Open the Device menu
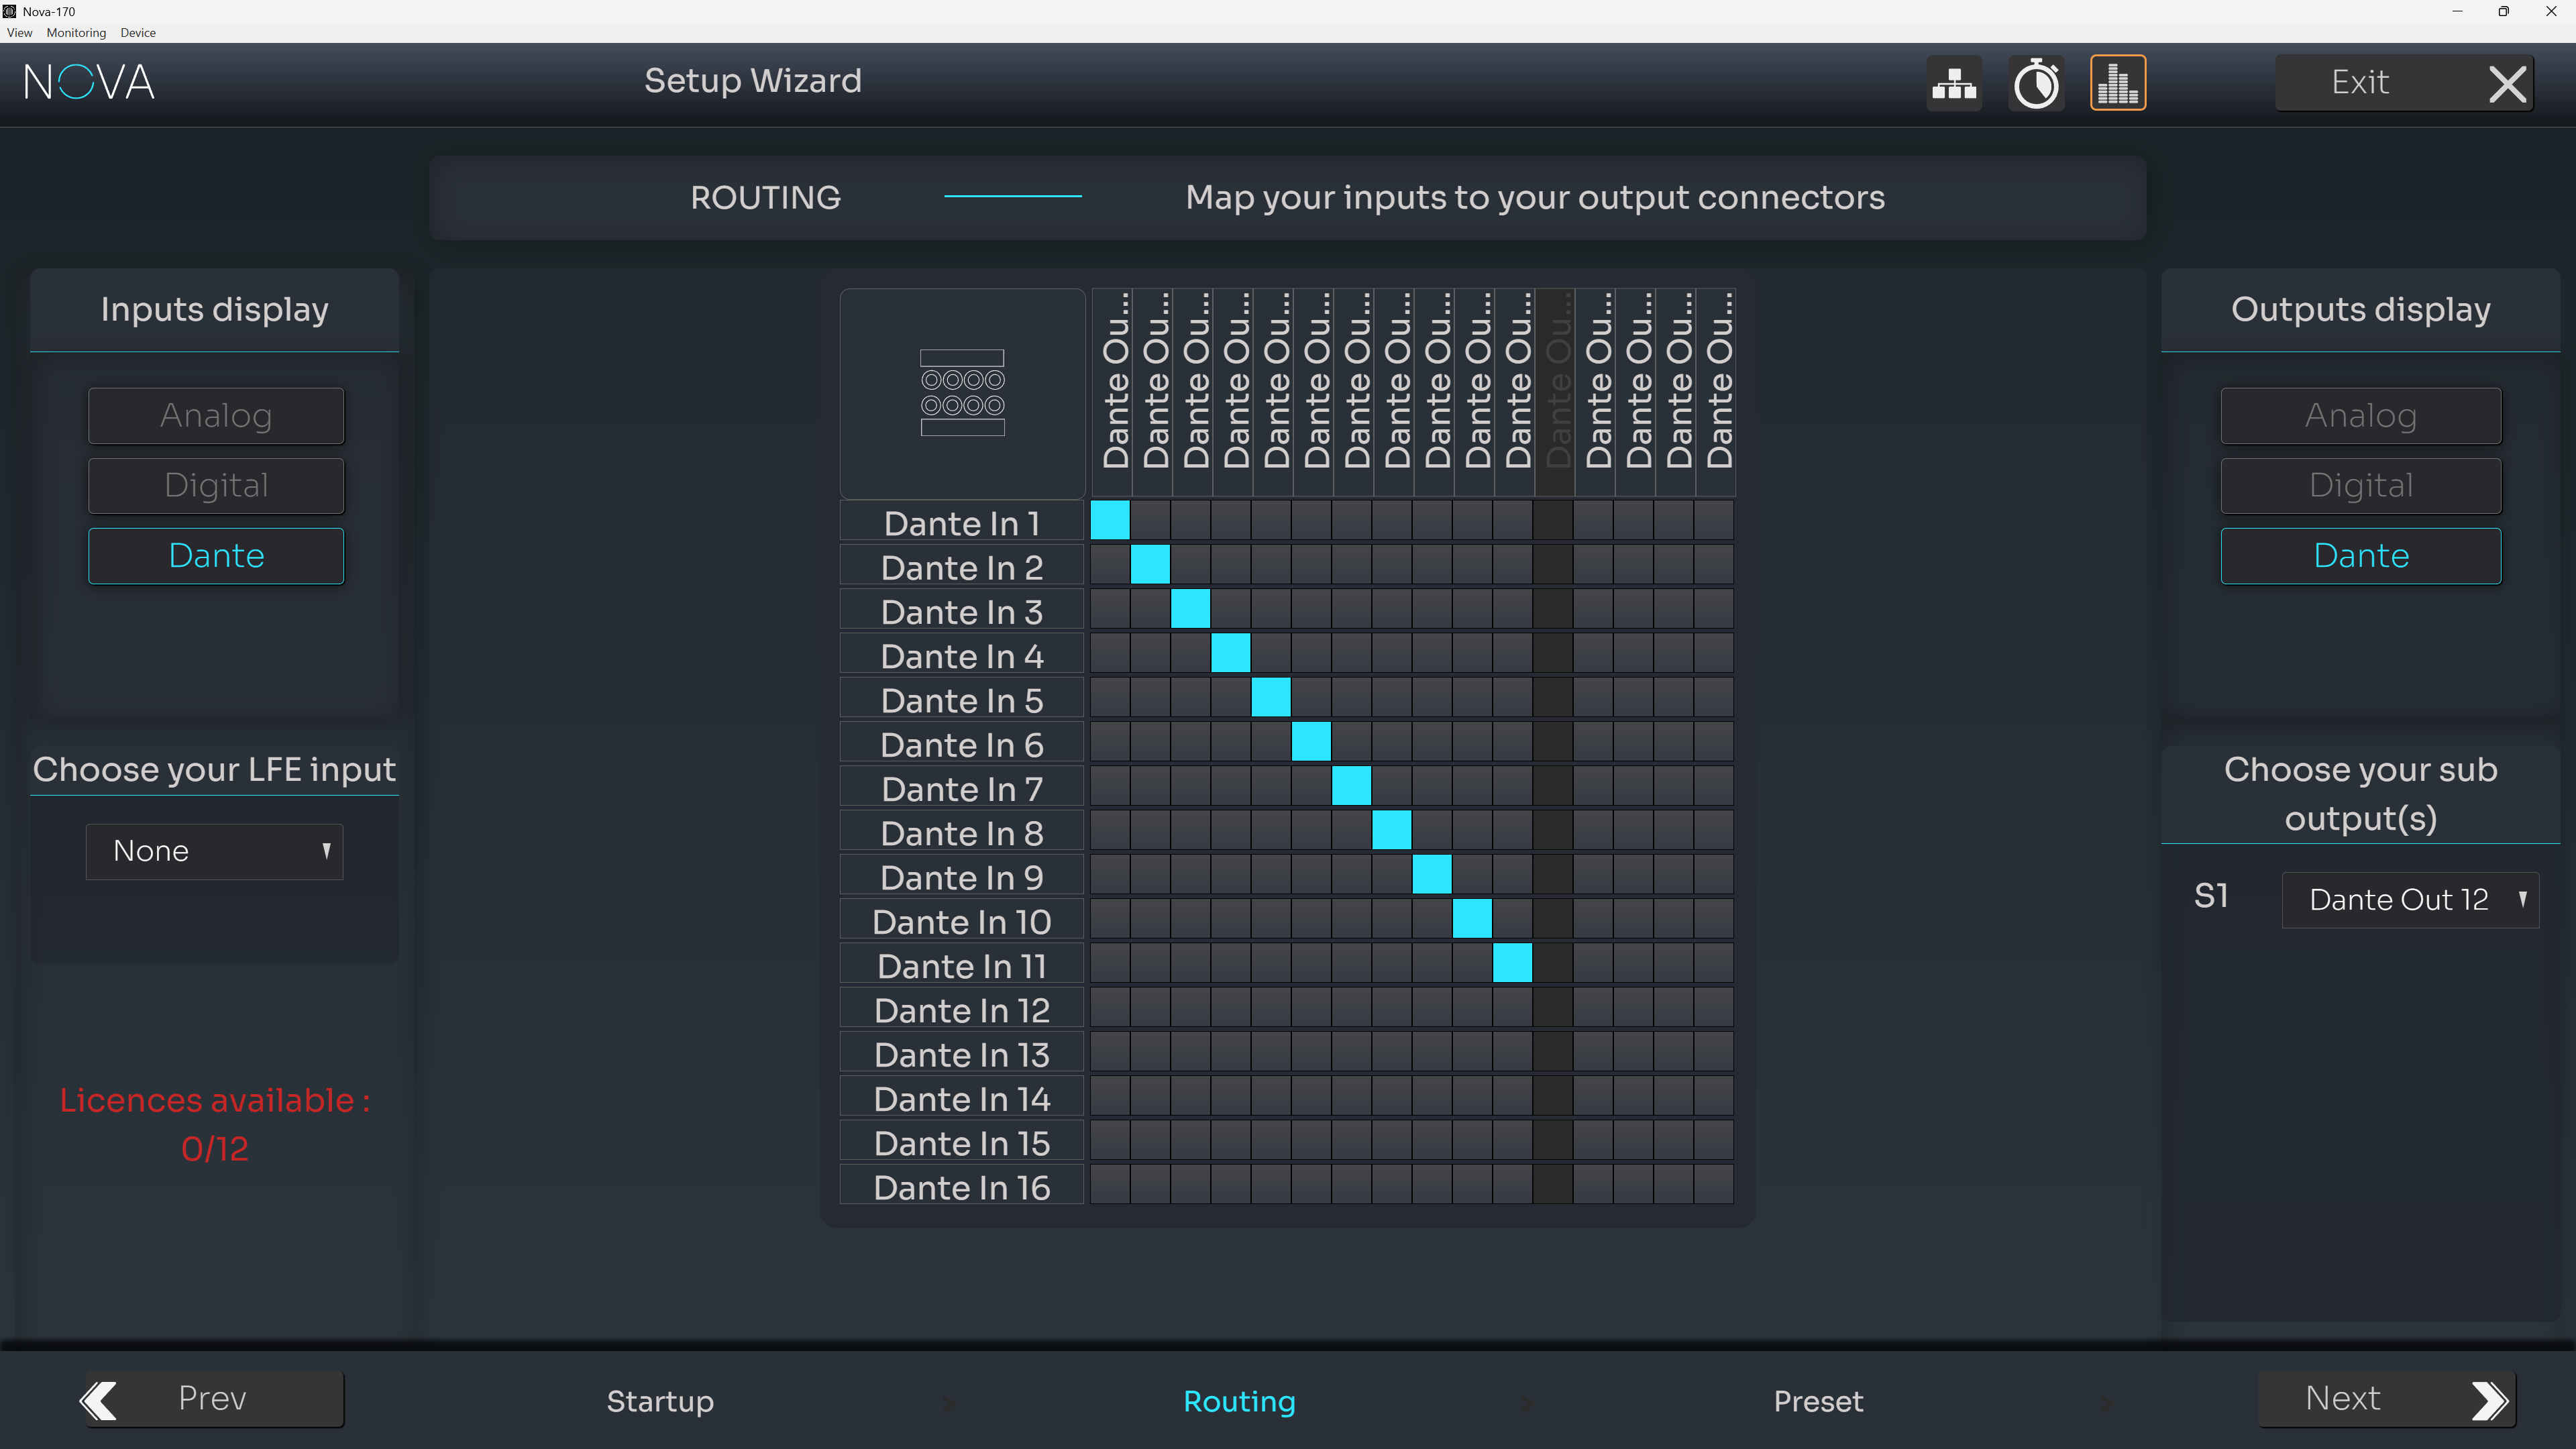Image resolution: width=2576 pixels, height=1449 pixels. click(x=138, y=33)
